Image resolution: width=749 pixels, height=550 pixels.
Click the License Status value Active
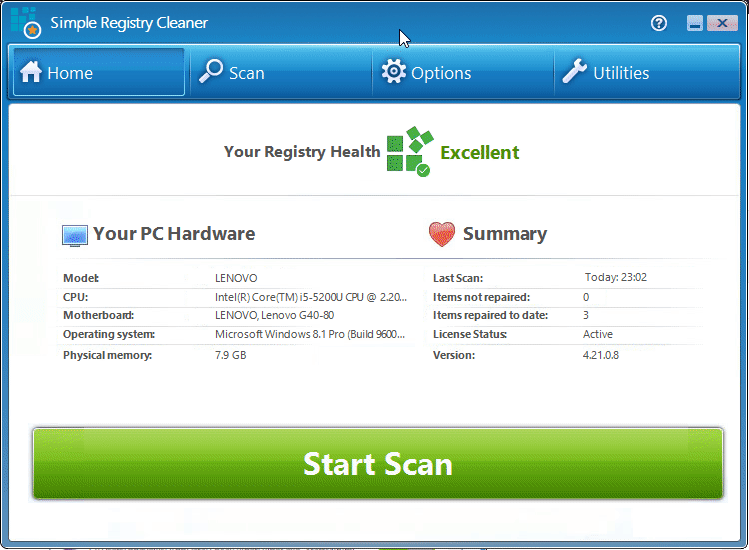point(598,334)
